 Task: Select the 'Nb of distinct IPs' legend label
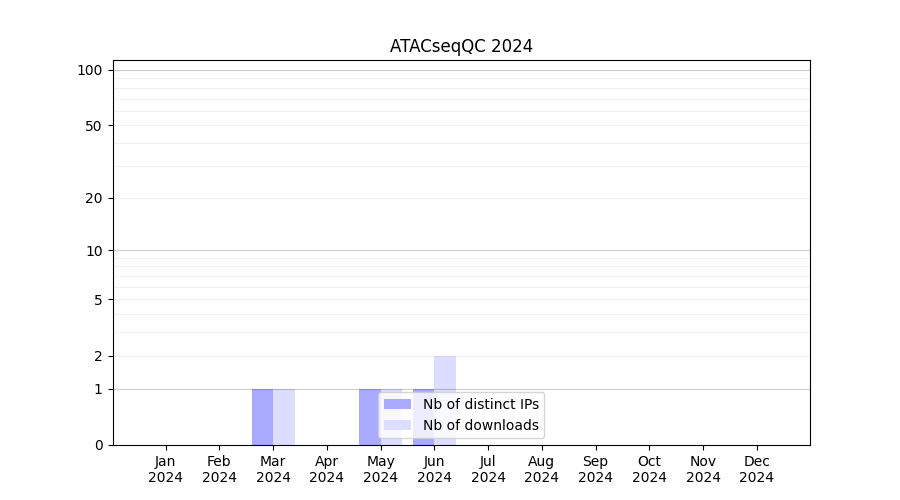pyautogui.click(x=480, y=404)
